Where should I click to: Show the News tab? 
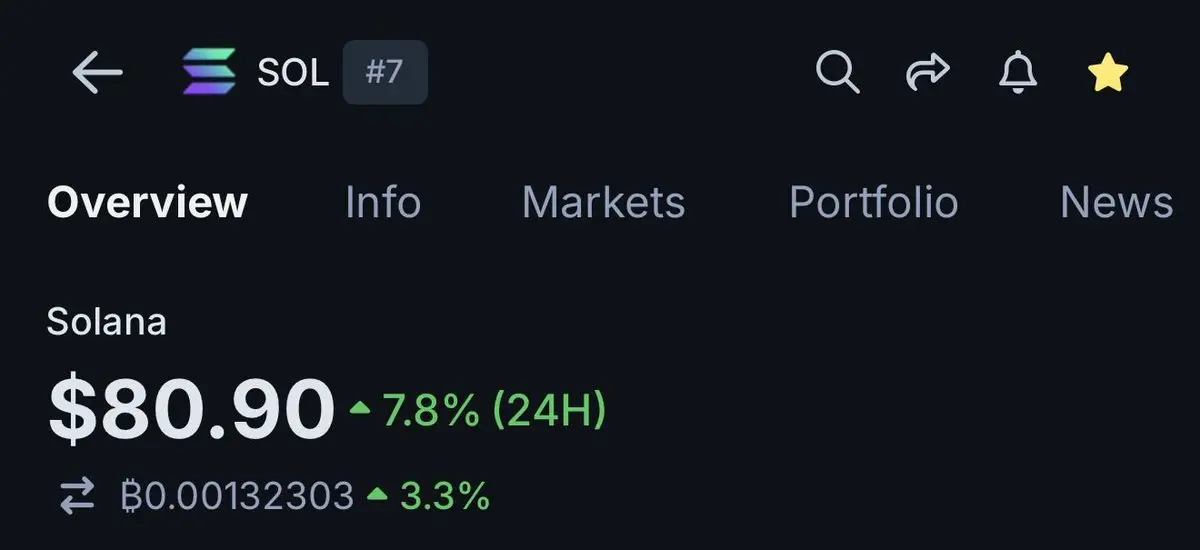(1116, 203)
